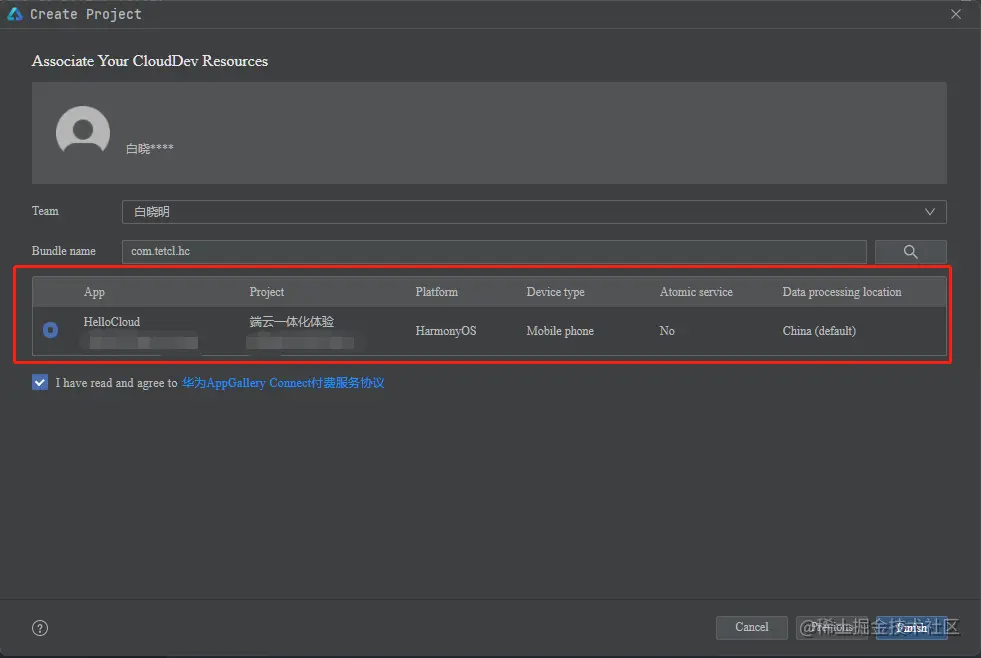The width and height of the screenshot is (981, 658).
Task: Click the Mobile phone device type cell
Action: 560,331
